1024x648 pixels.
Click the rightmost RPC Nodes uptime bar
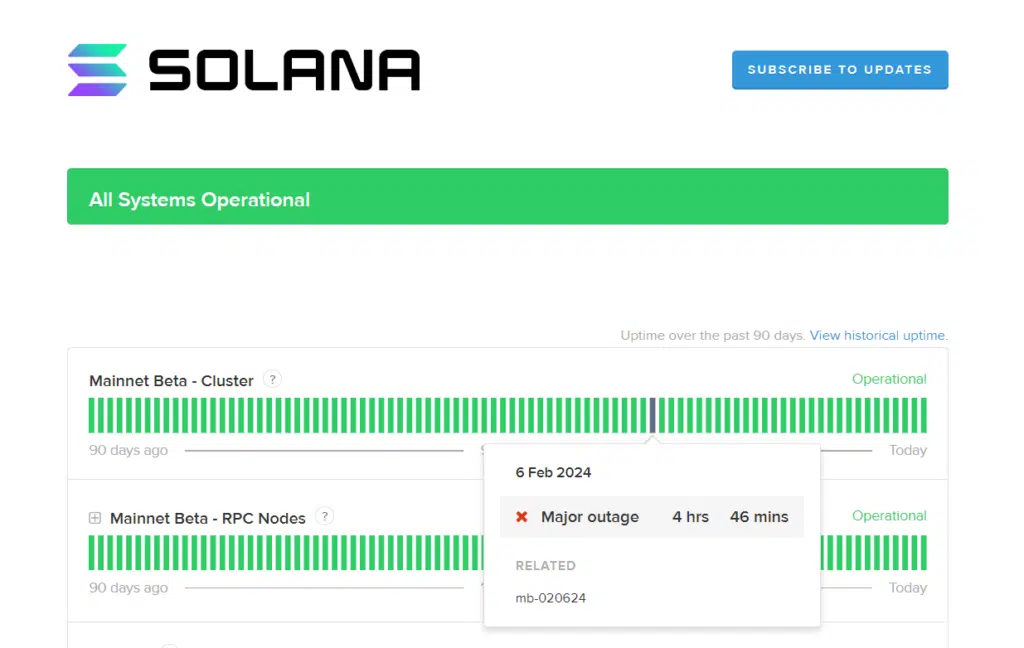(923, 552)
